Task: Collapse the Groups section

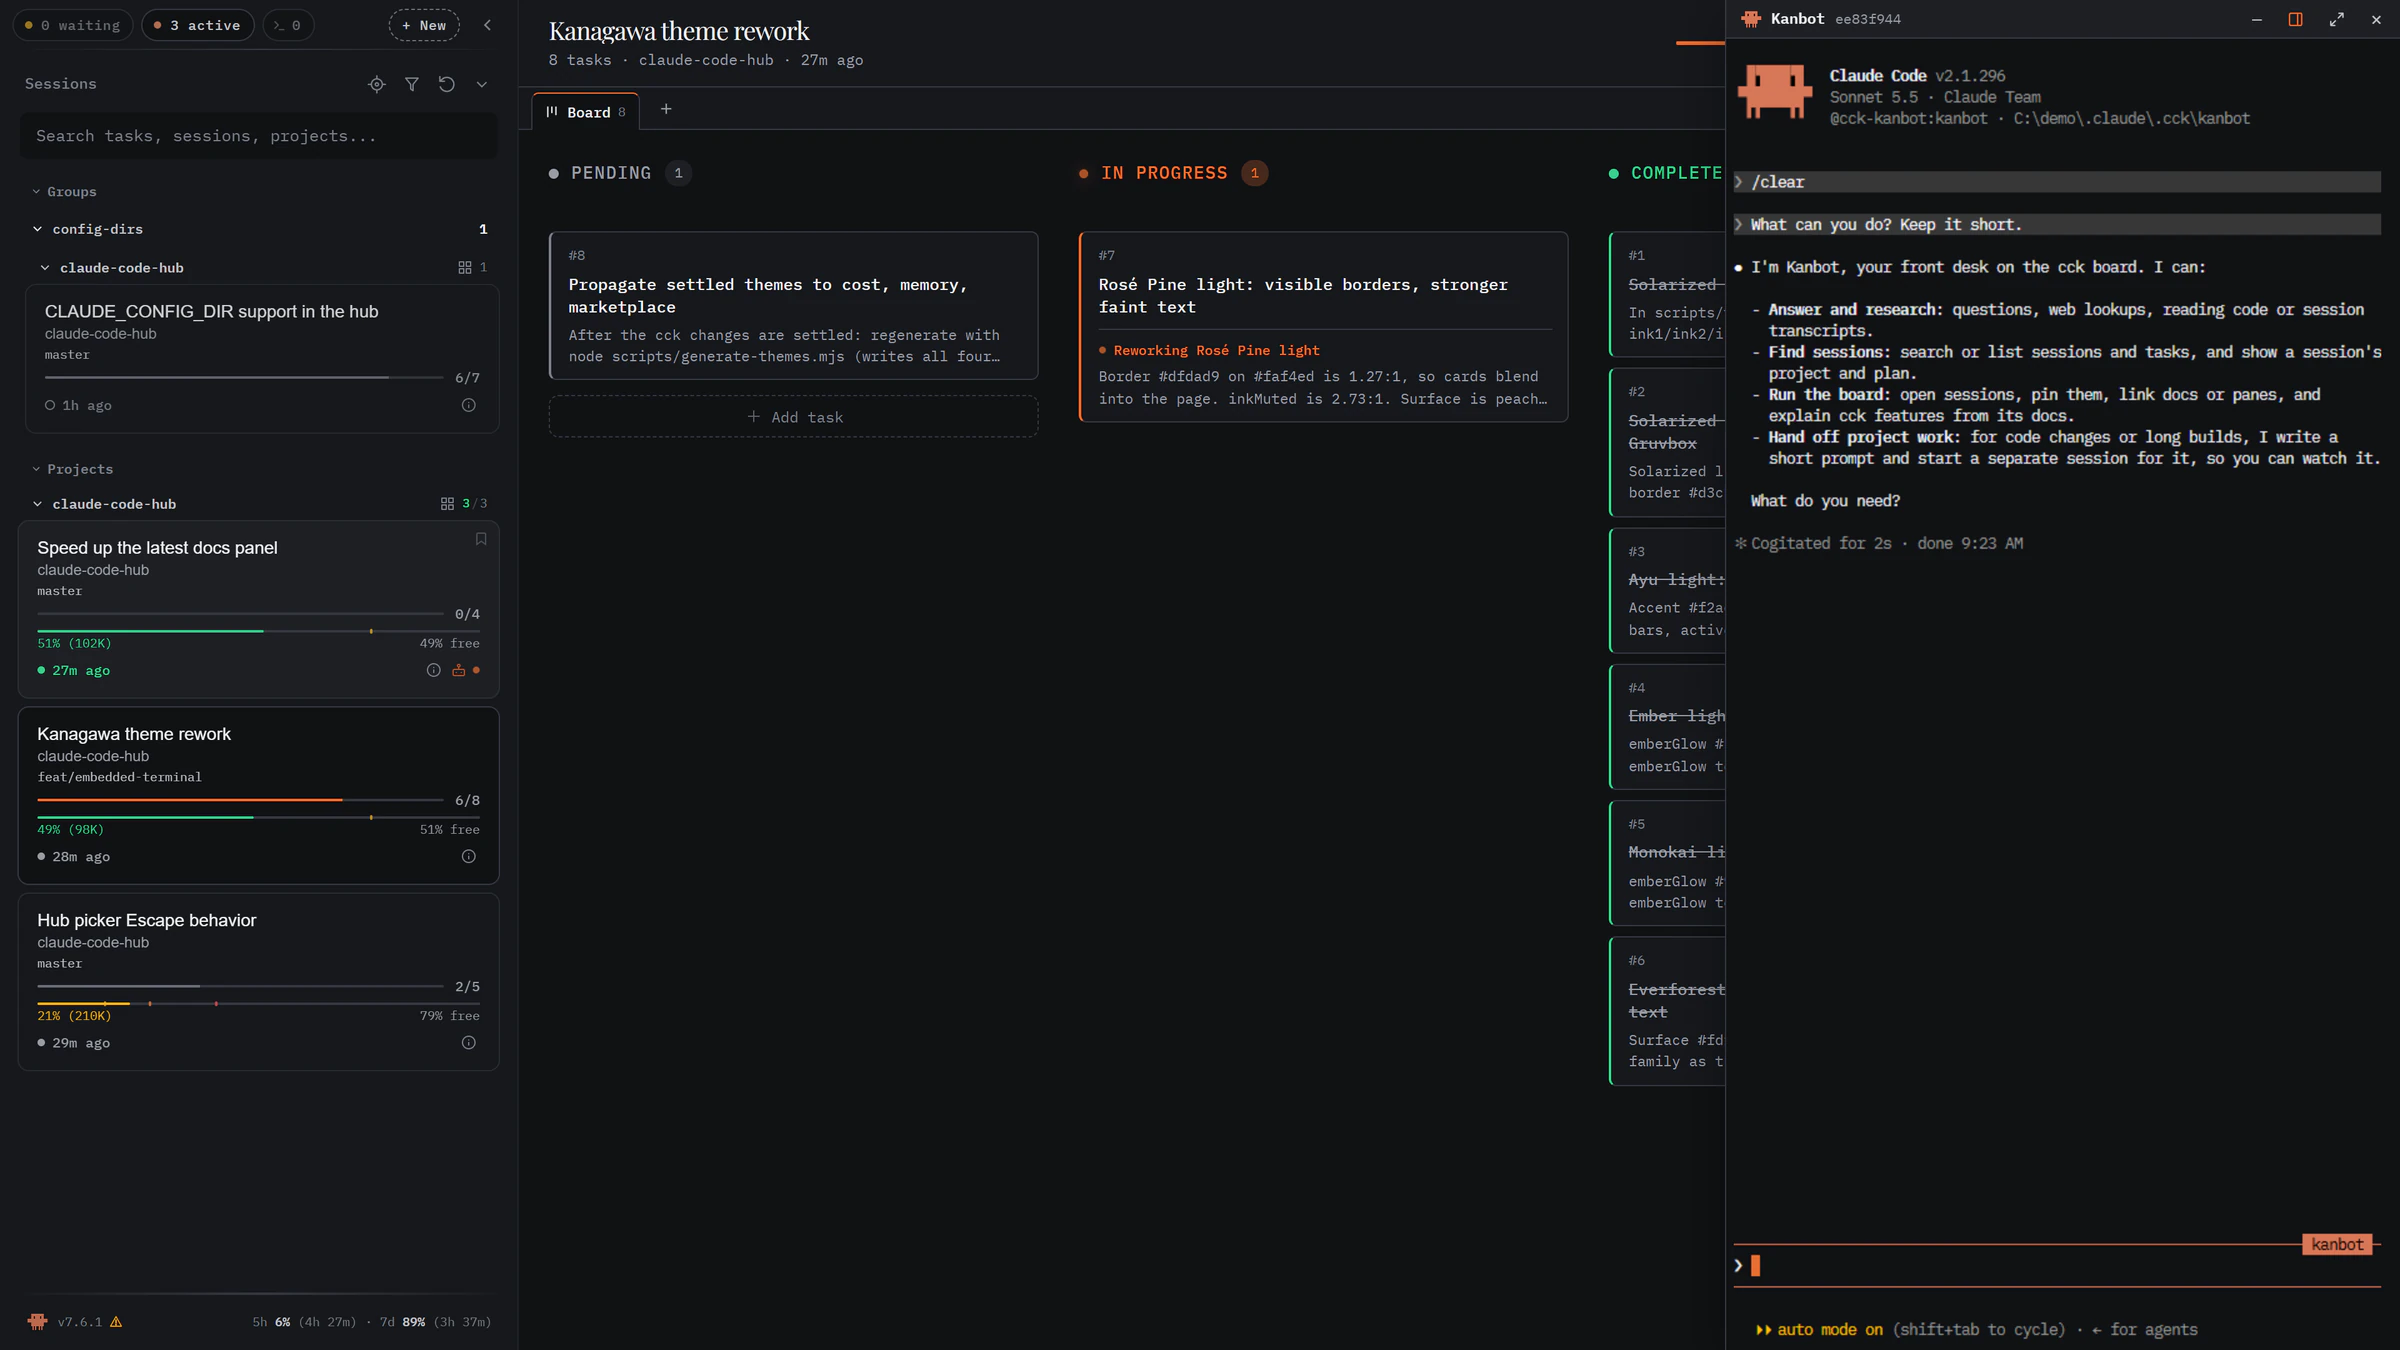Action: pos(64,191)
